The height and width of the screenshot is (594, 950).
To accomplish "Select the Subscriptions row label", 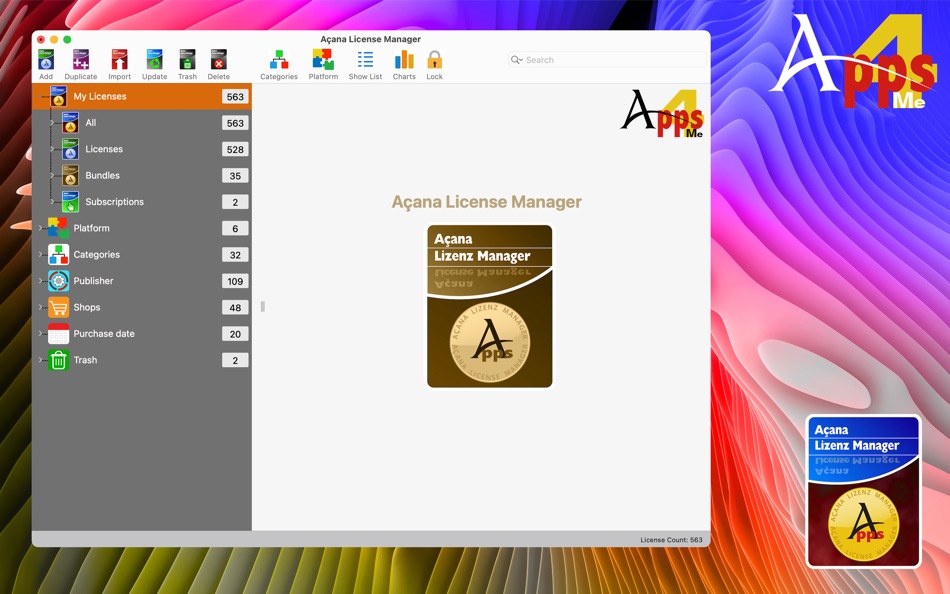I will click(115, 202).
